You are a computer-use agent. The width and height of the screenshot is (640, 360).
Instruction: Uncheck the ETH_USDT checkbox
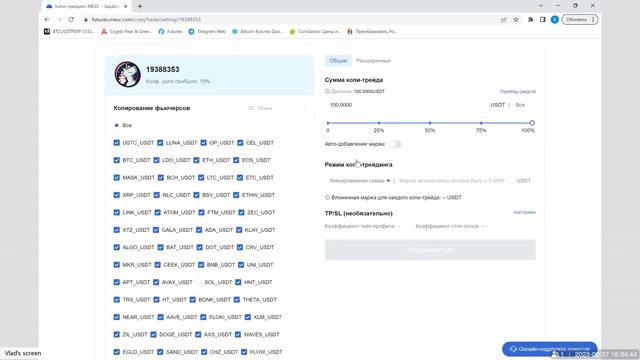click(x=197, y=160)
